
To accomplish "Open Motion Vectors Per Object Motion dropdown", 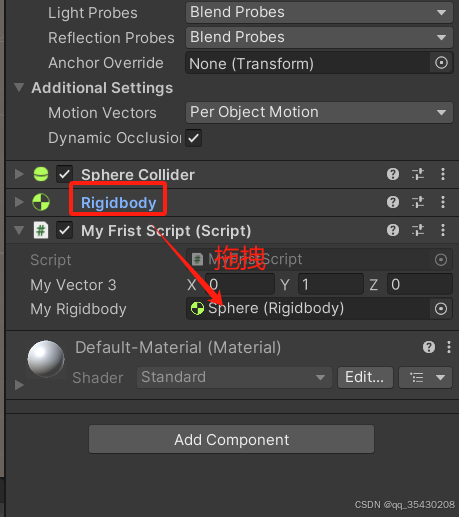I will tap(319, 112).
